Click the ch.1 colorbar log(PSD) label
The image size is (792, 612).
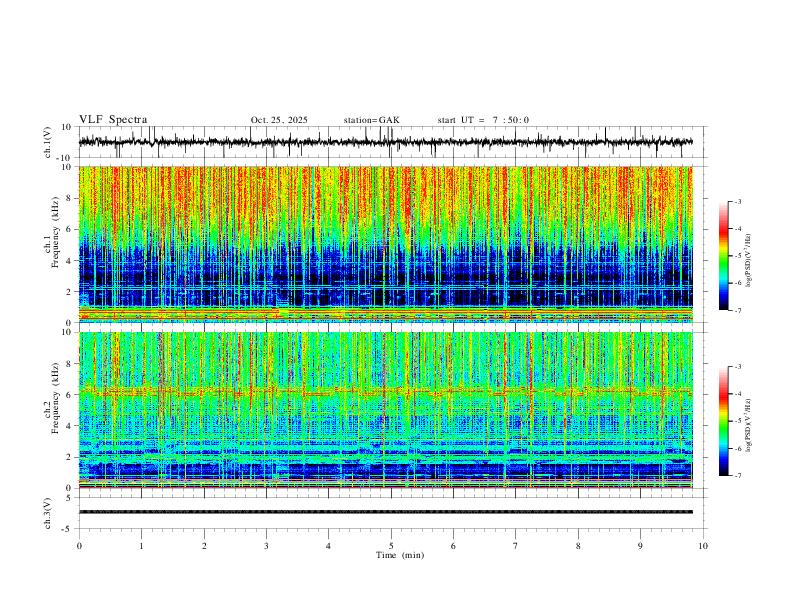tap(748, 261)
